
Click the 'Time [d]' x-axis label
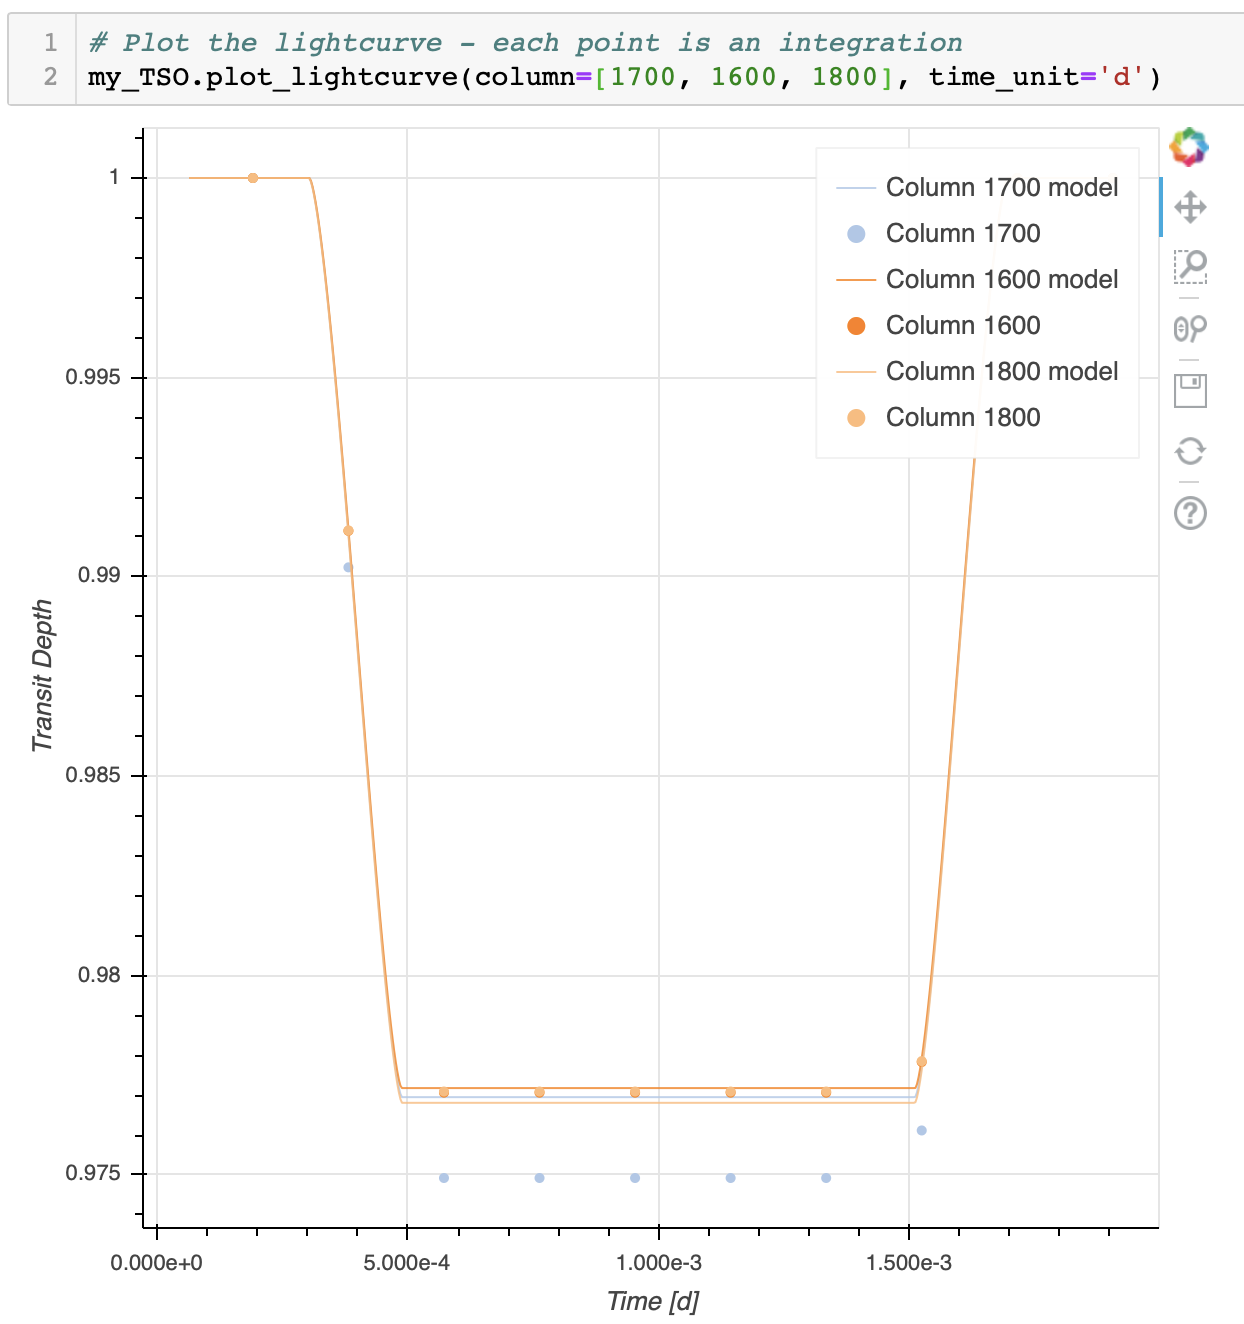click(x=653, y=1301)
